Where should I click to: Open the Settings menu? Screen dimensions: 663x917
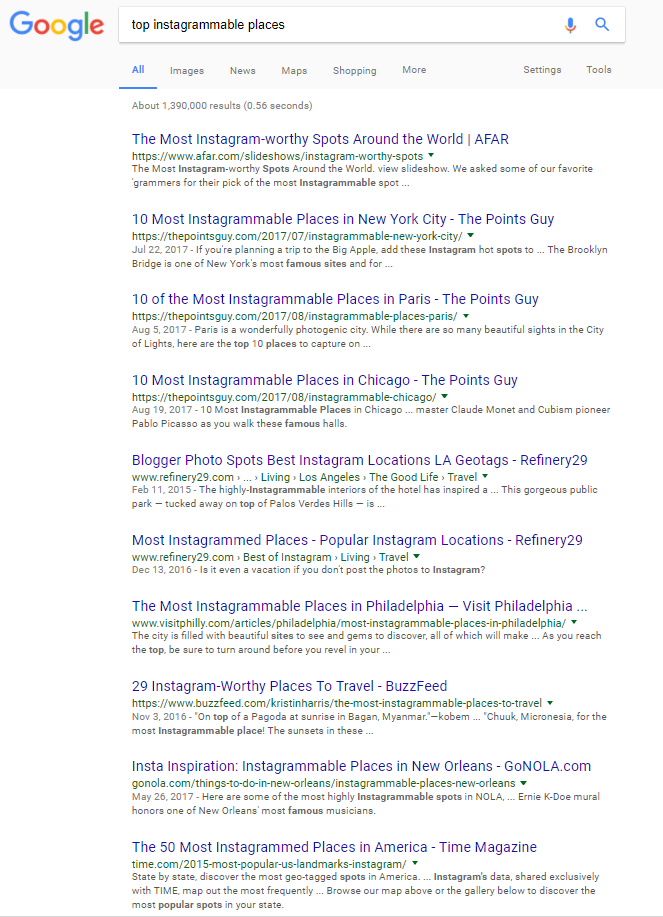point(542,70)
